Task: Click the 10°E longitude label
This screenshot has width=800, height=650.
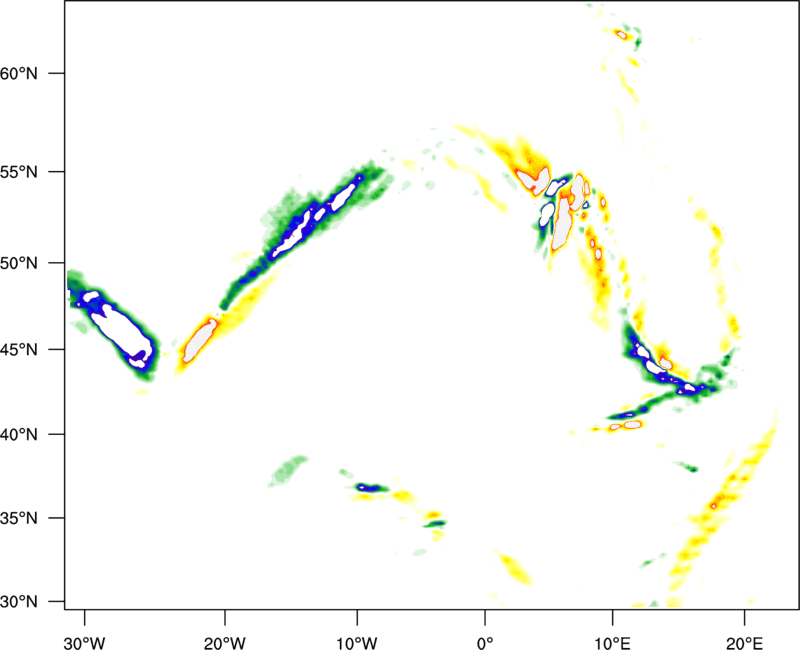Action: coord(612,643)
